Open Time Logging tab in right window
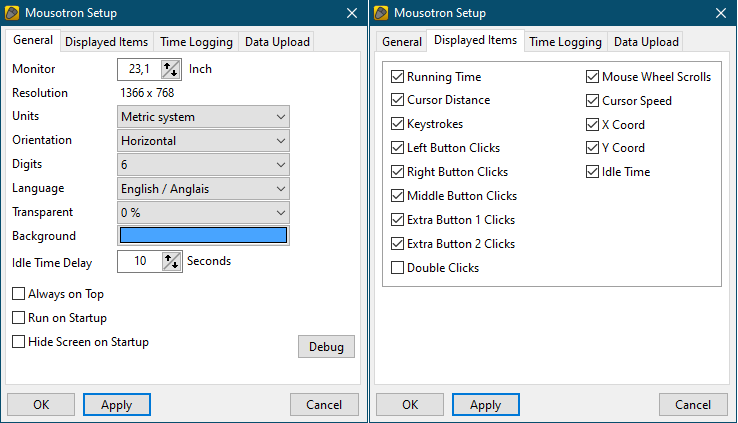The width and height of the screenshot is (738, 423). [x=565, y=42]
